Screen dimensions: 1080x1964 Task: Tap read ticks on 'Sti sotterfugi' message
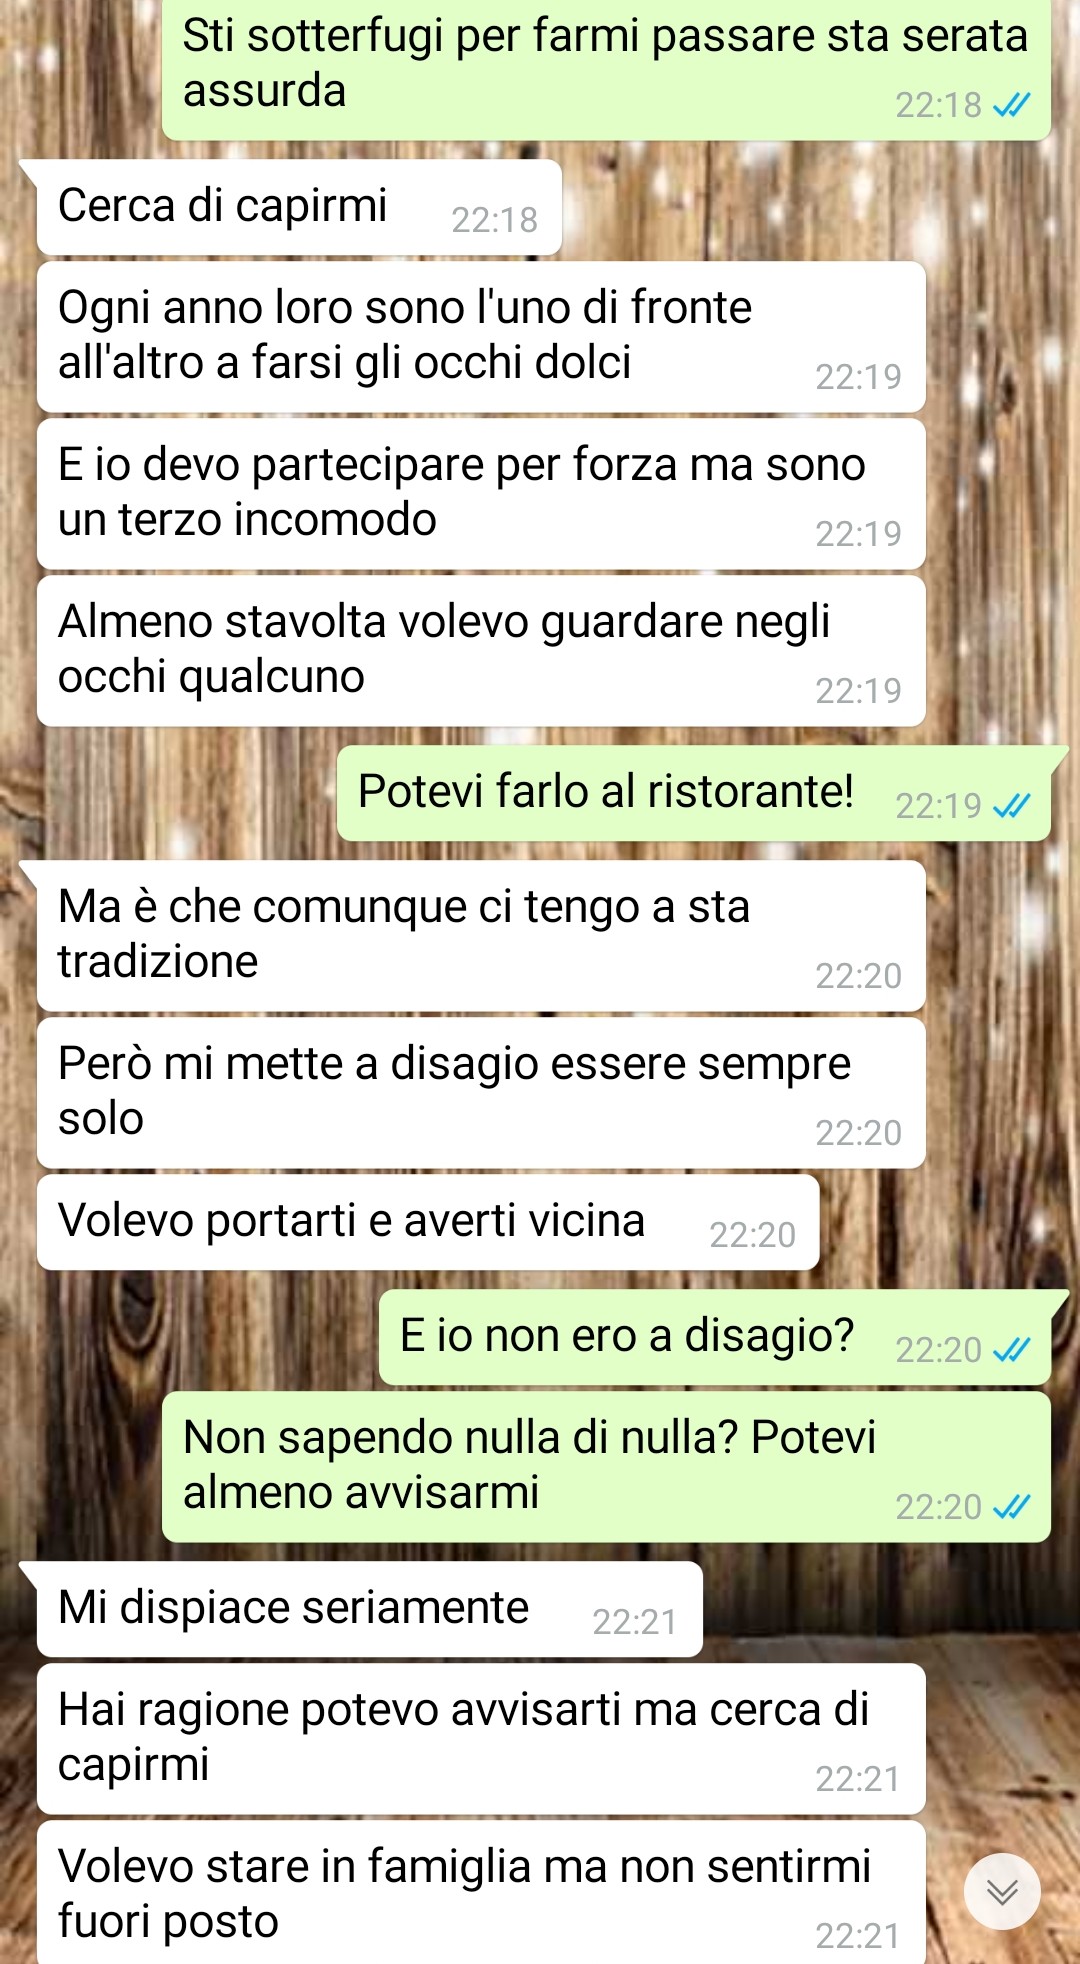(x=1011, y=105)
